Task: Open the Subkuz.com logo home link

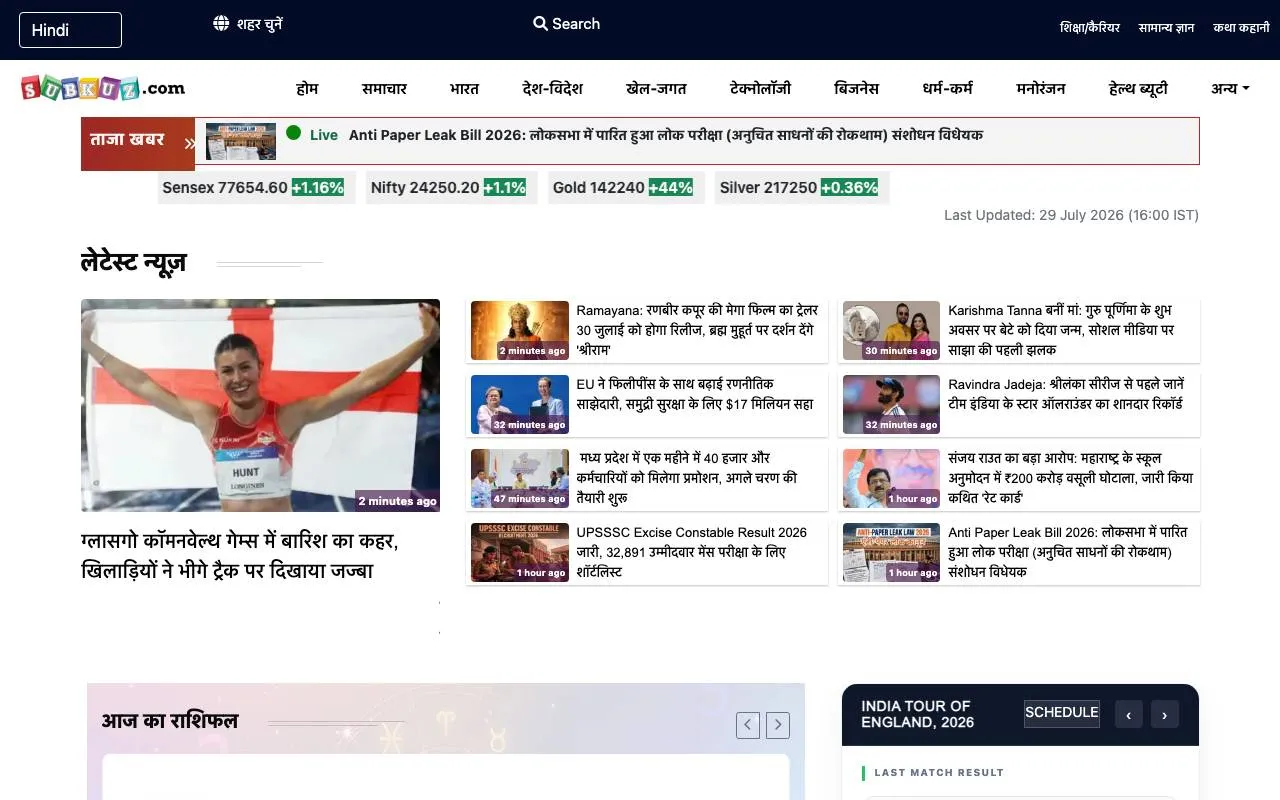Action: (x=103, y=88)
